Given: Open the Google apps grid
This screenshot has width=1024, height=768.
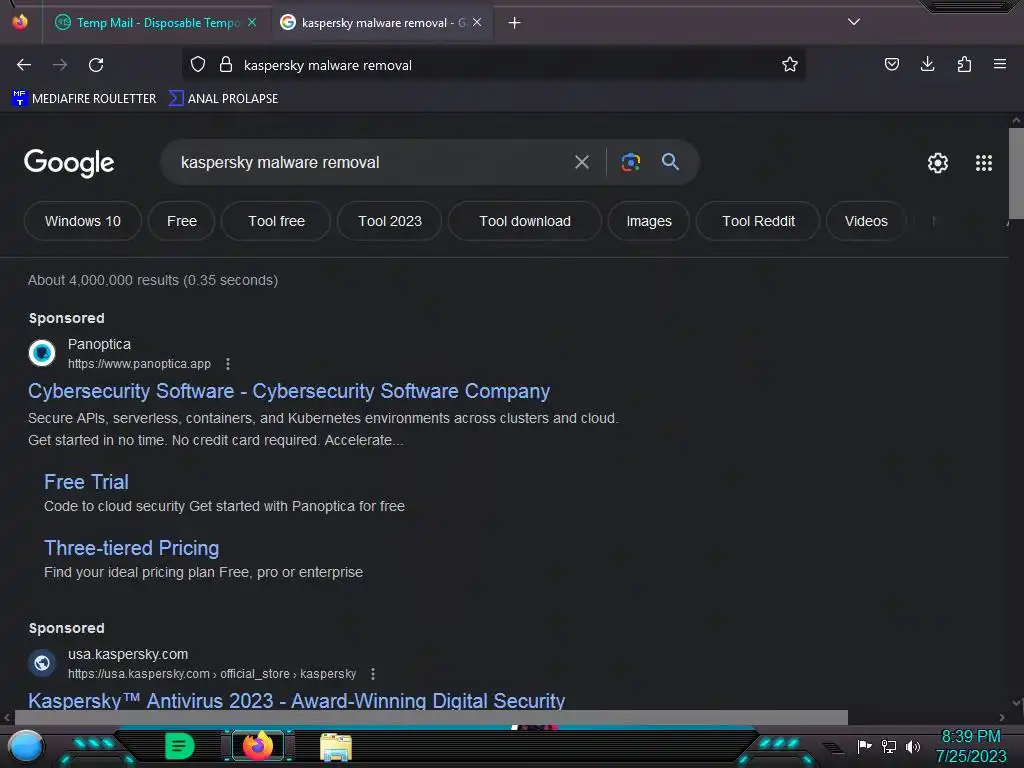Looking at the screenshot, I should 984,163.
